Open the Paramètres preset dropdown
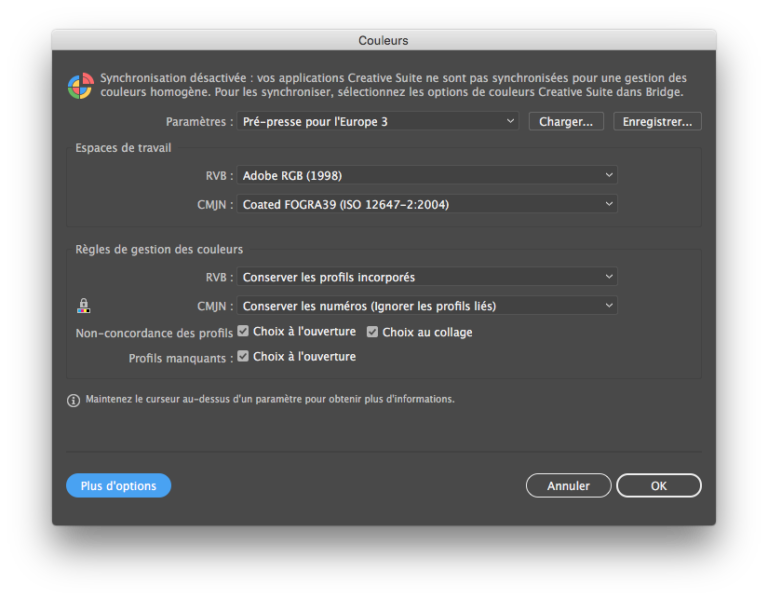 pos(378,122)
